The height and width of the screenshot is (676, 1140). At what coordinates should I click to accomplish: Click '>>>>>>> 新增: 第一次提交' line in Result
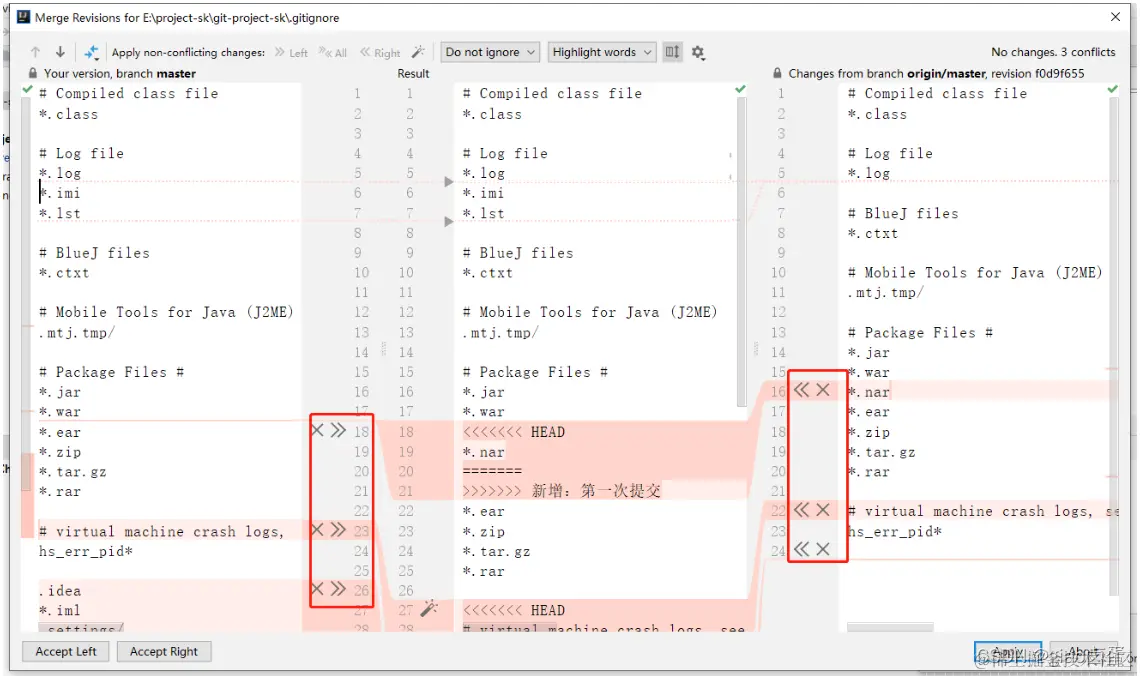561,491
